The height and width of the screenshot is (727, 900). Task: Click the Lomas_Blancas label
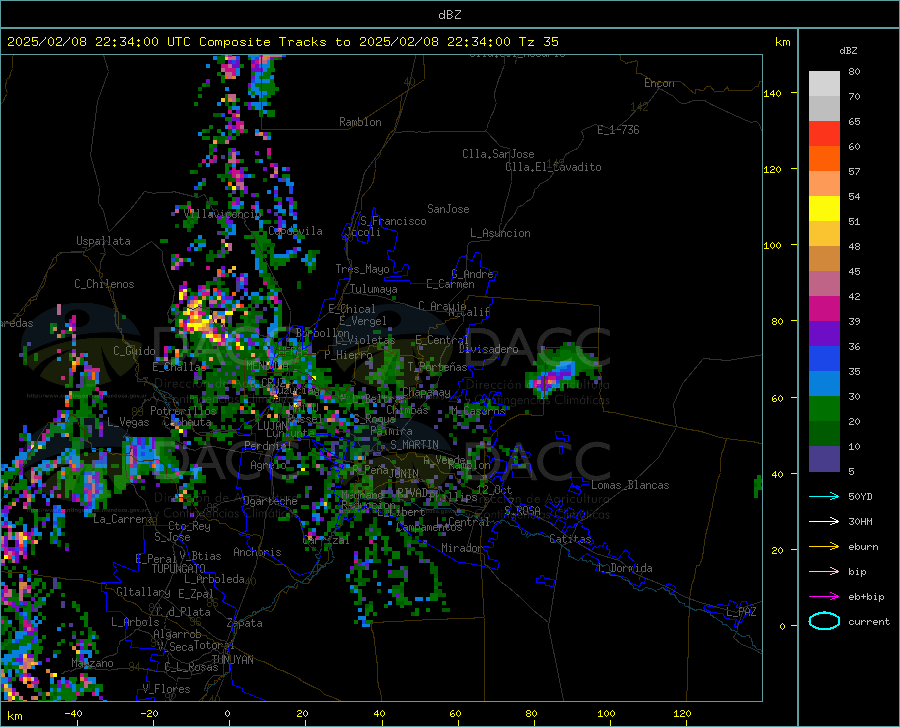pyautogui.click(x=630, y=485)
